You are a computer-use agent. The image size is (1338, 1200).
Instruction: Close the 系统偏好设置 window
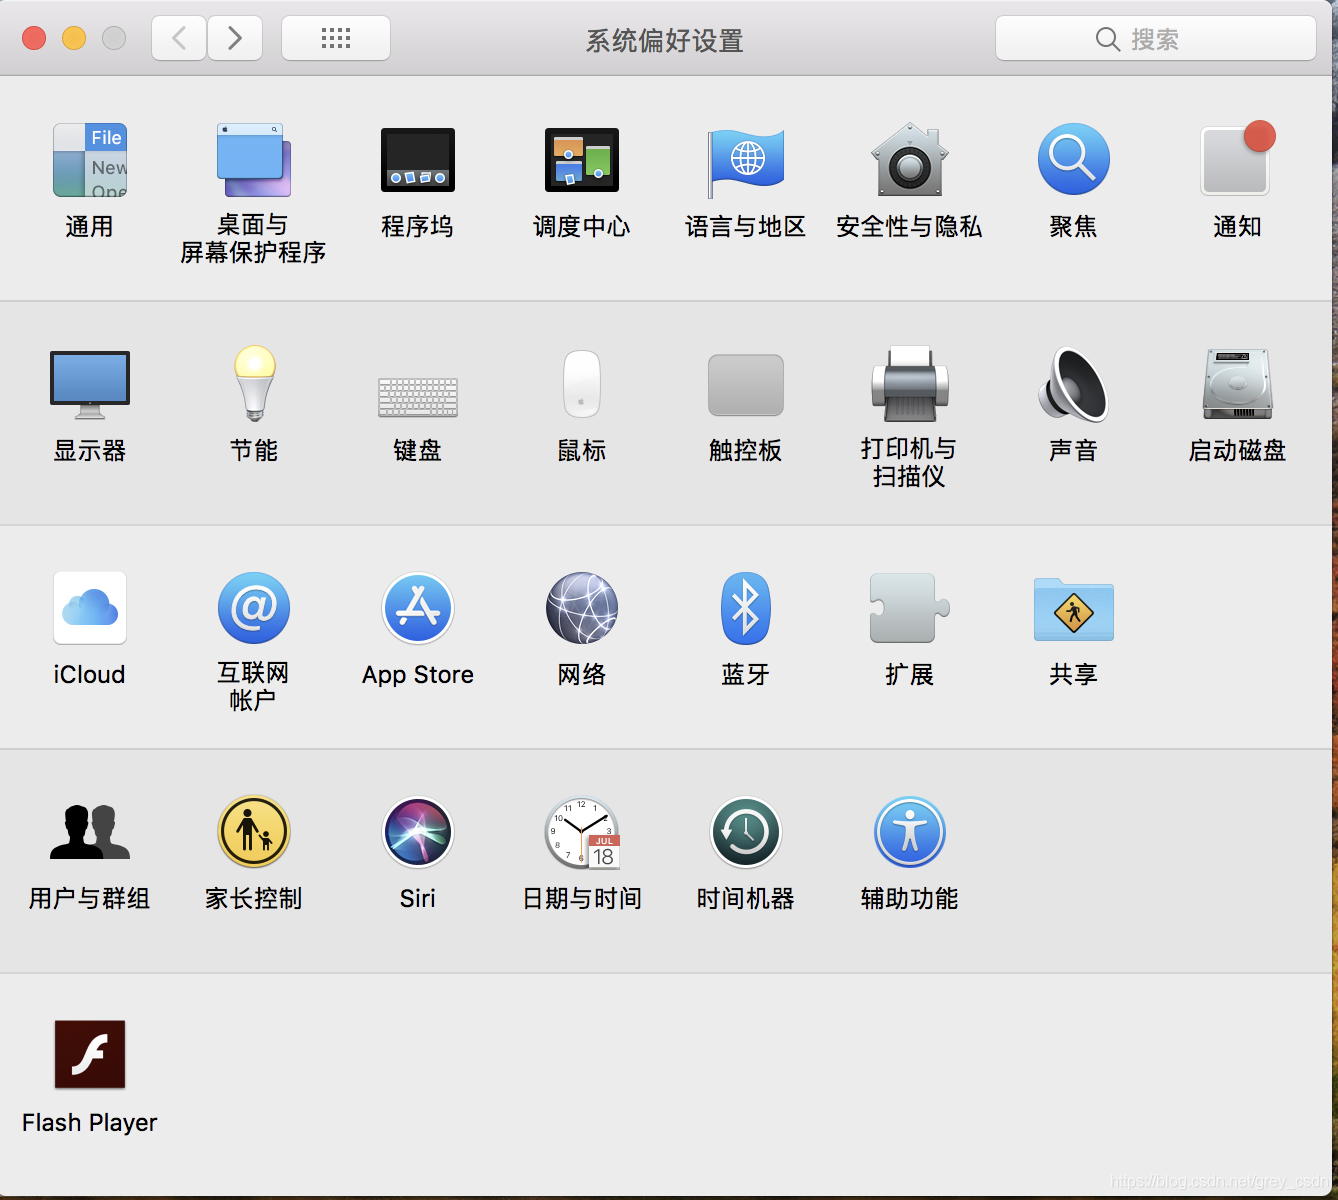pos(34,38)
